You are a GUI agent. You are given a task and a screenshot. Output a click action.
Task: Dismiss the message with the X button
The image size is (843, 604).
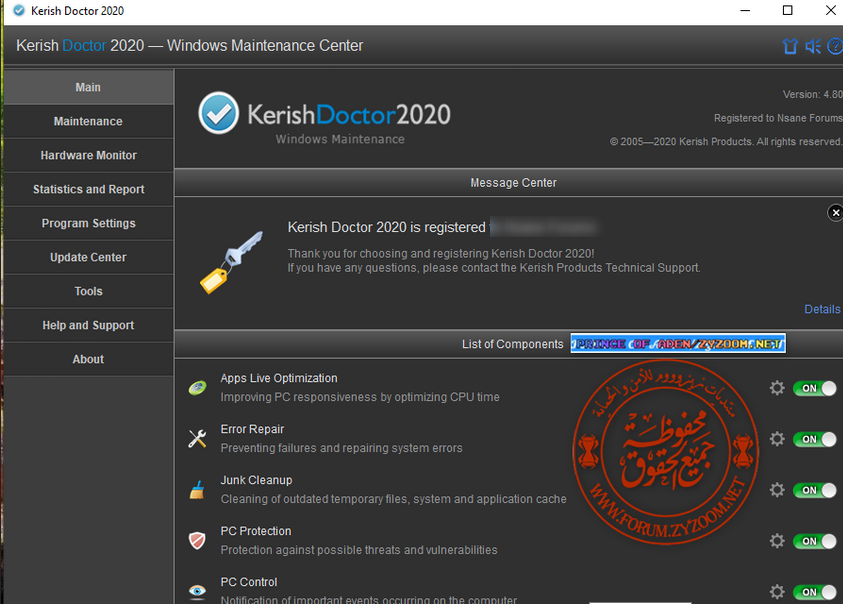click(x=835, y=213)
